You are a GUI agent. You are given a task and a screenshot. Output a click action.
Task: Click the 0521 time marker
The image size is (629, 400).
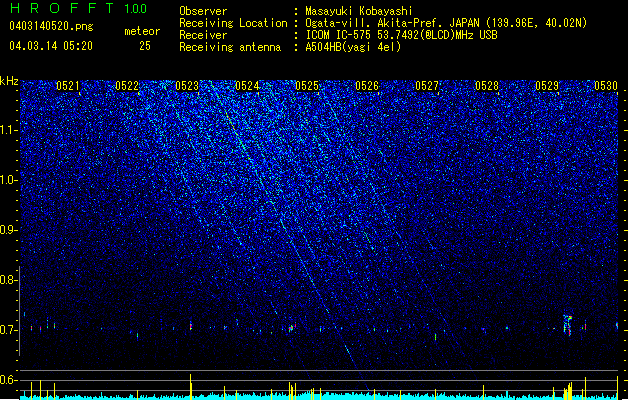pos(67,86)
